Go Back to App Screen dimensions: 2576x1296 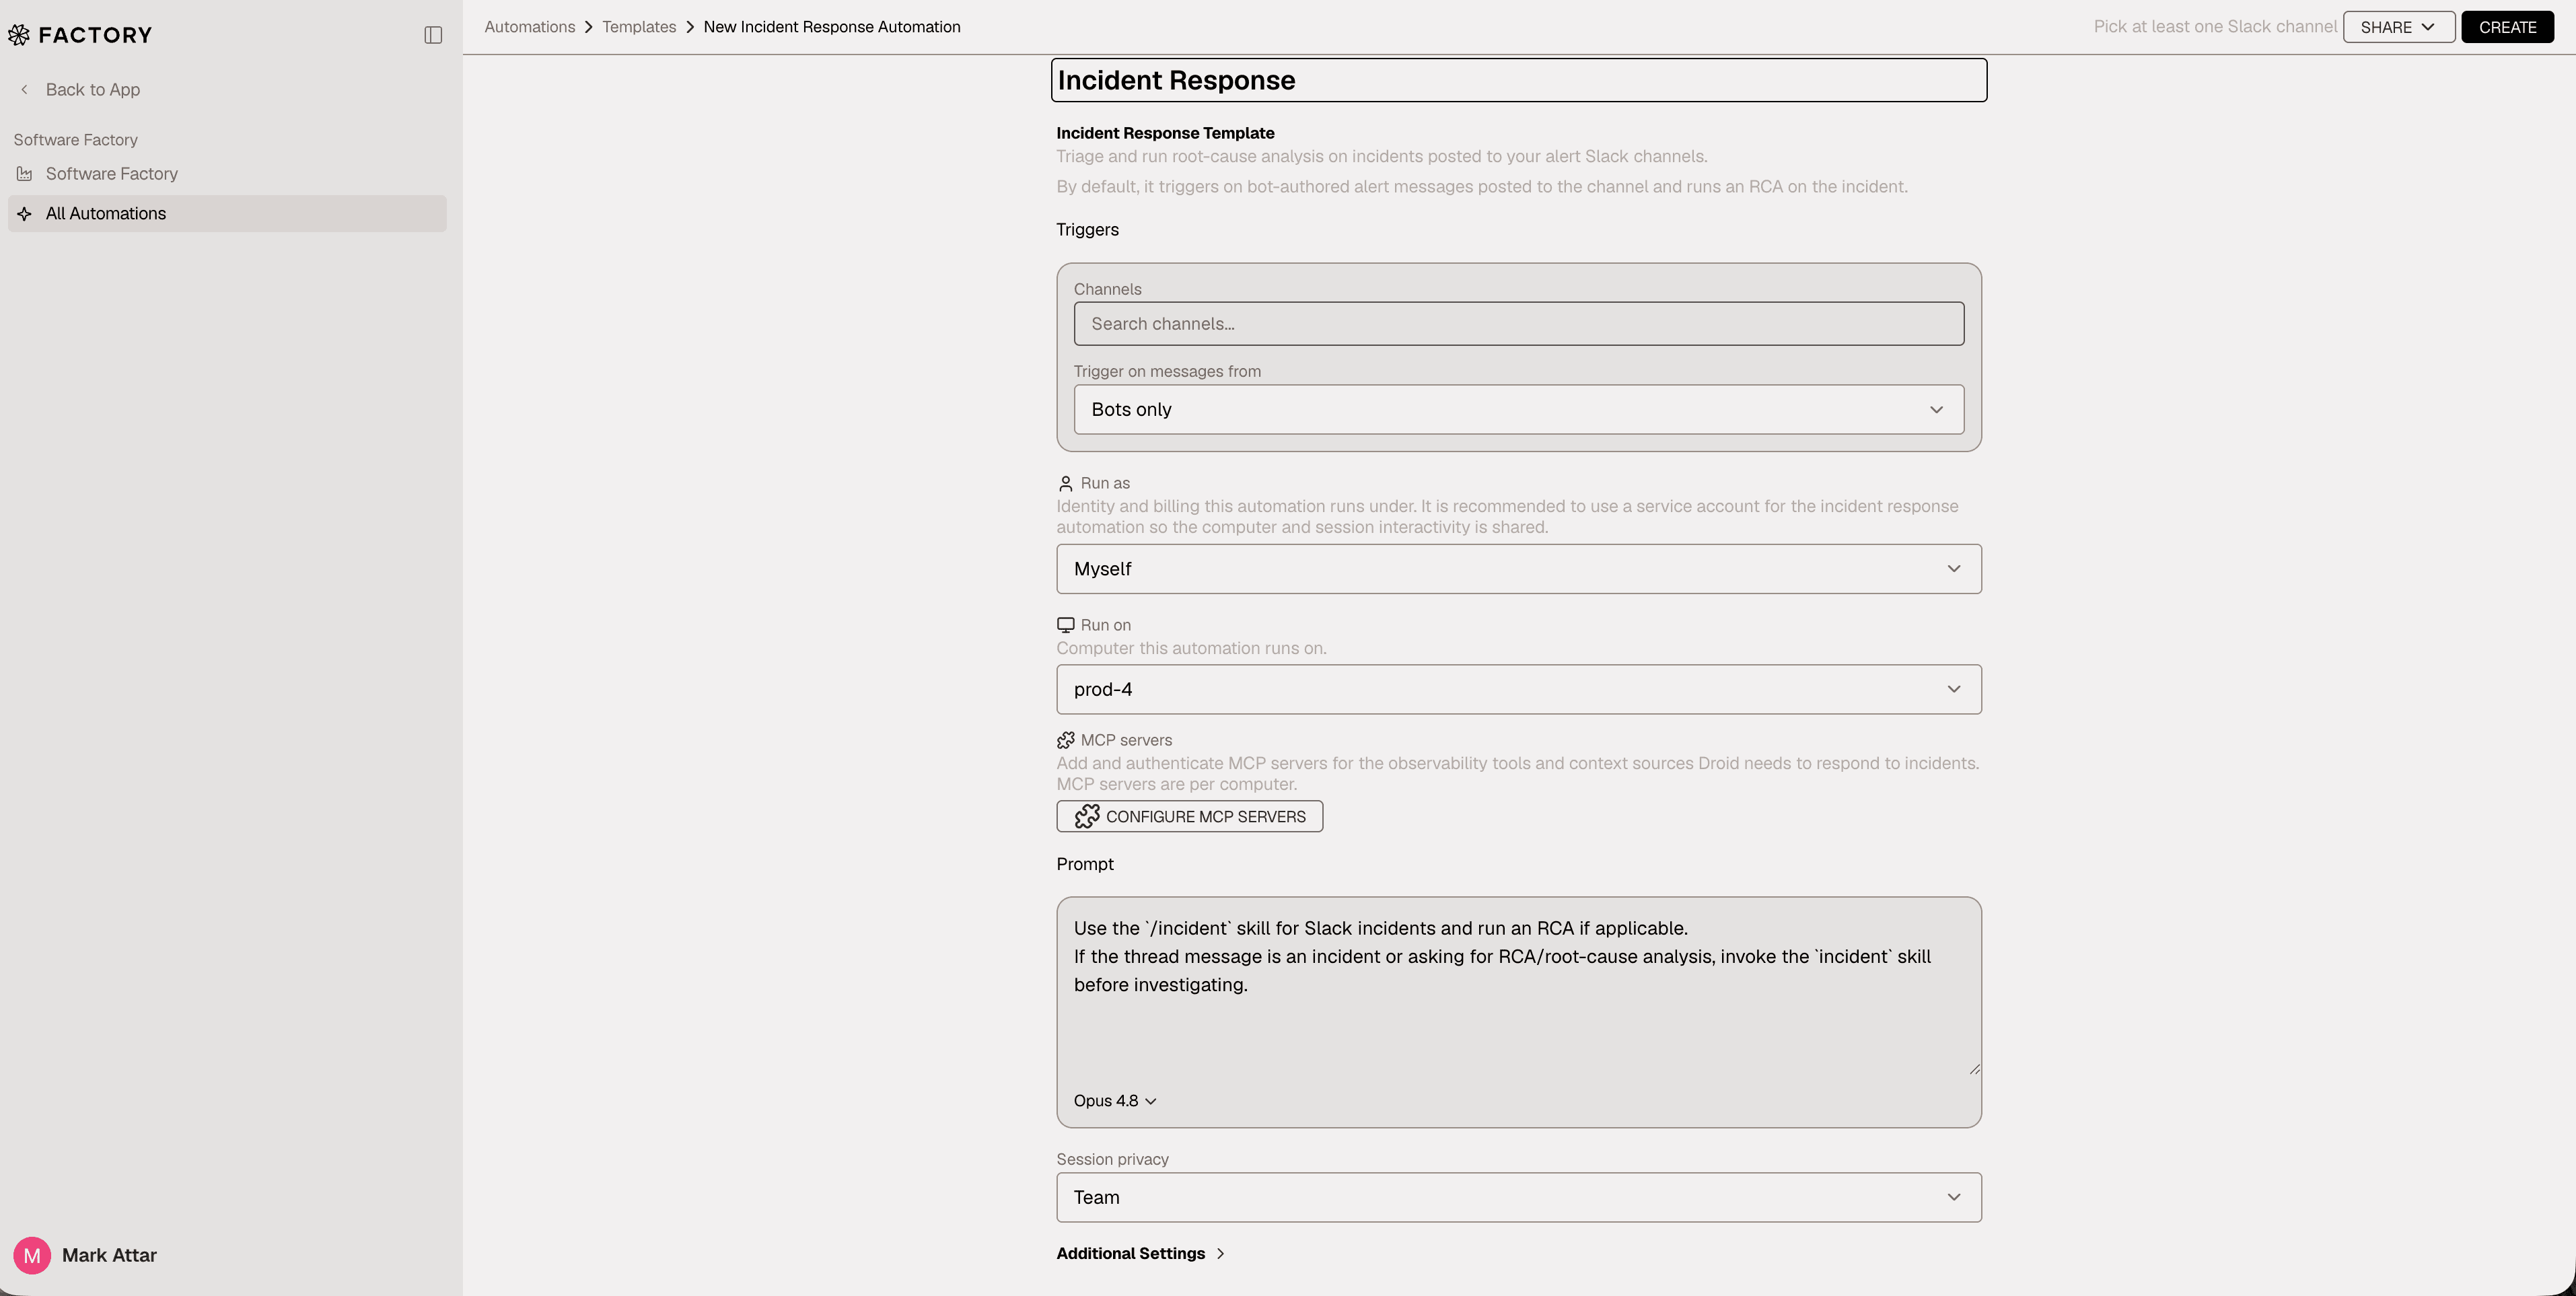(x=92, y=89)
